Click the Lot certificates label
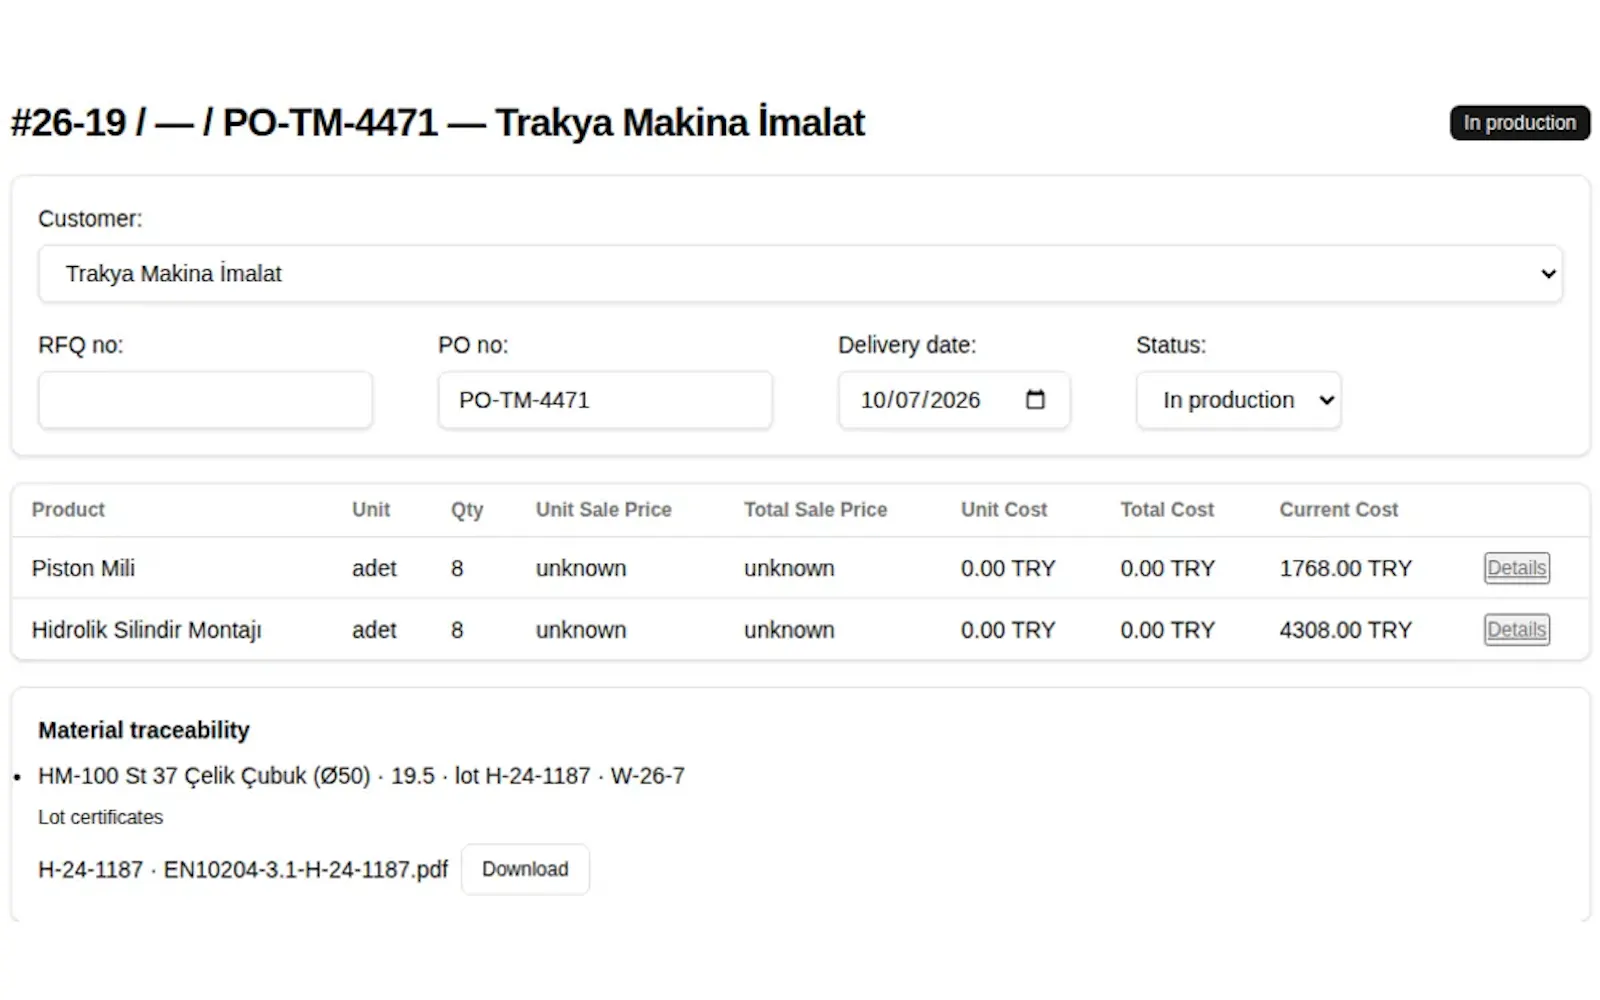This screenshot has width=1600, height=1000. [x=100, y=817]
